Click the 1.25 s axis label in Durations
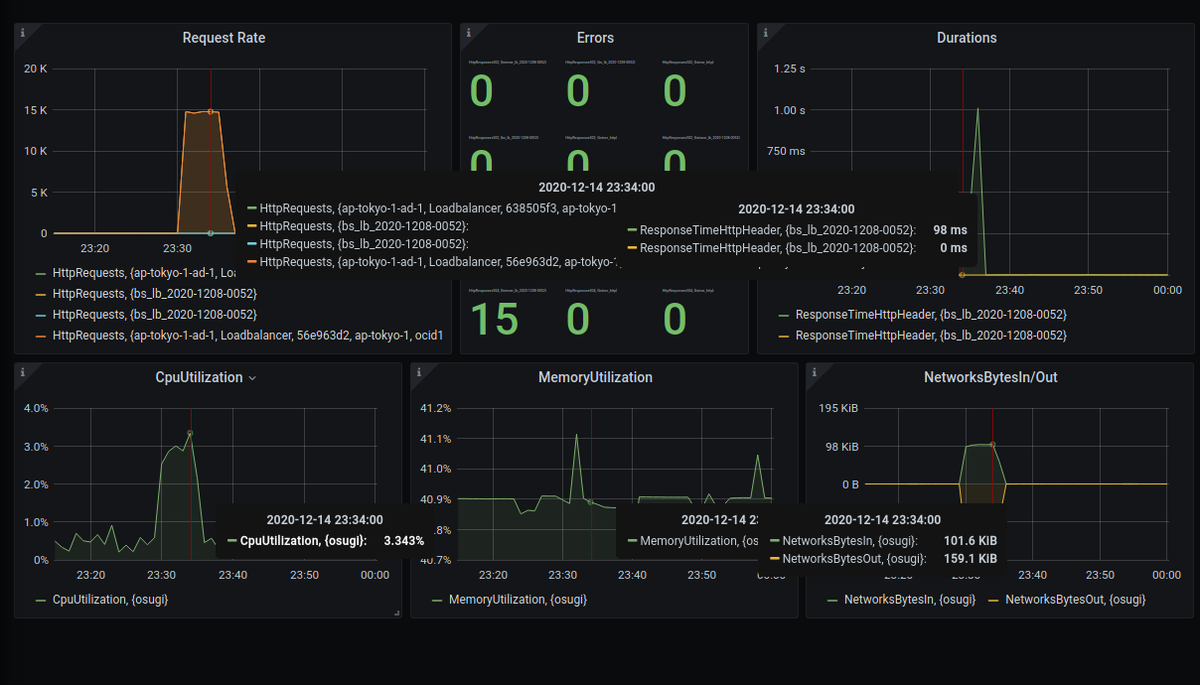Image resolution: width=1200 pixels, height=685 pixels. 790,69
